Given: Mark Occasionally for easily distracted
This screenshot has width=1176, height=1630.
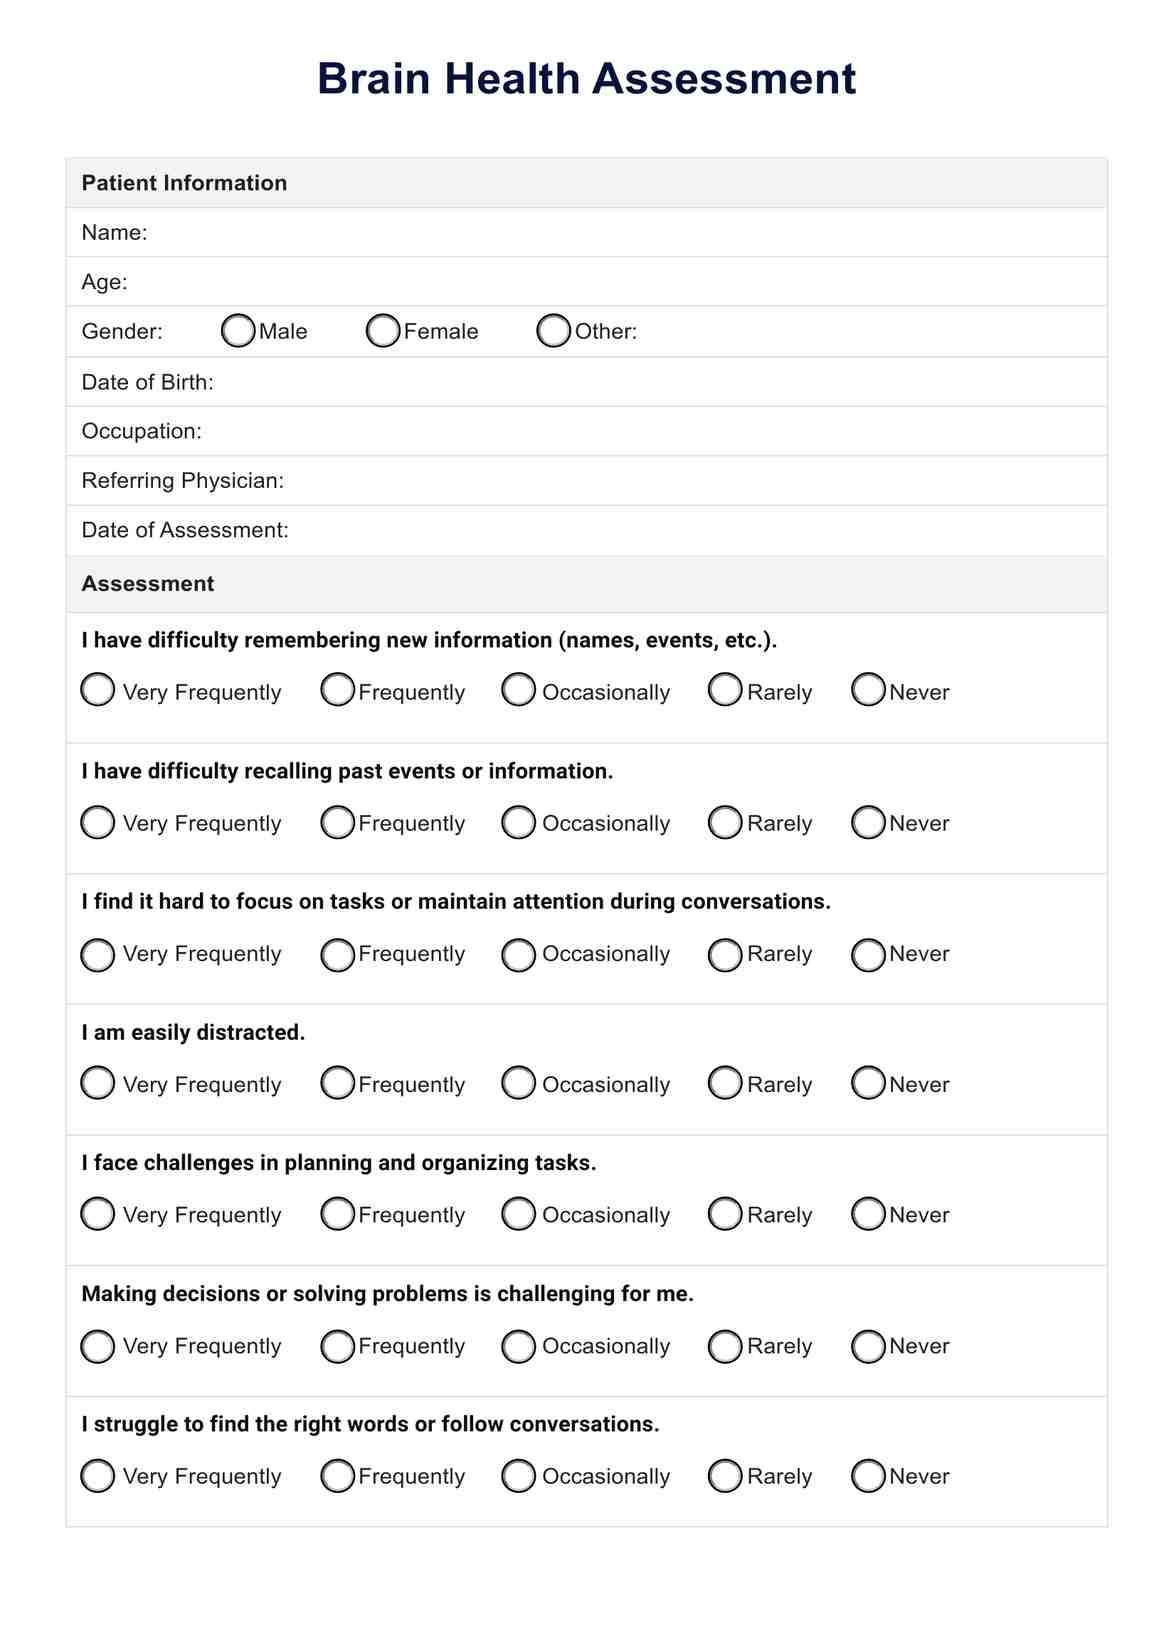Looking at the screenshot, I should 519,1083.
